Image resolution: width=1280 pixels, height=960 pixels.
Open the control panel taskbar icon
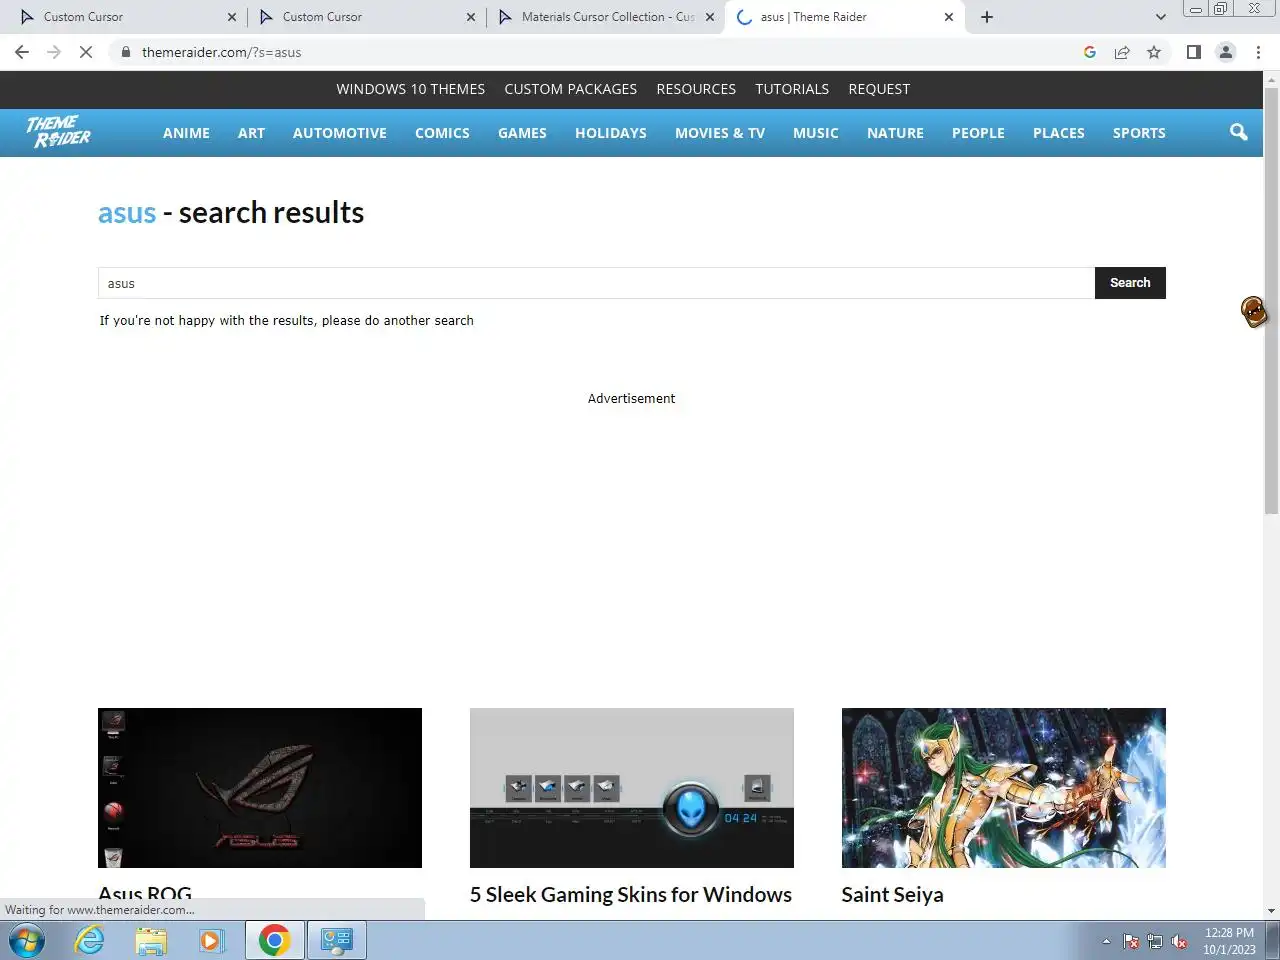(337, 941)
